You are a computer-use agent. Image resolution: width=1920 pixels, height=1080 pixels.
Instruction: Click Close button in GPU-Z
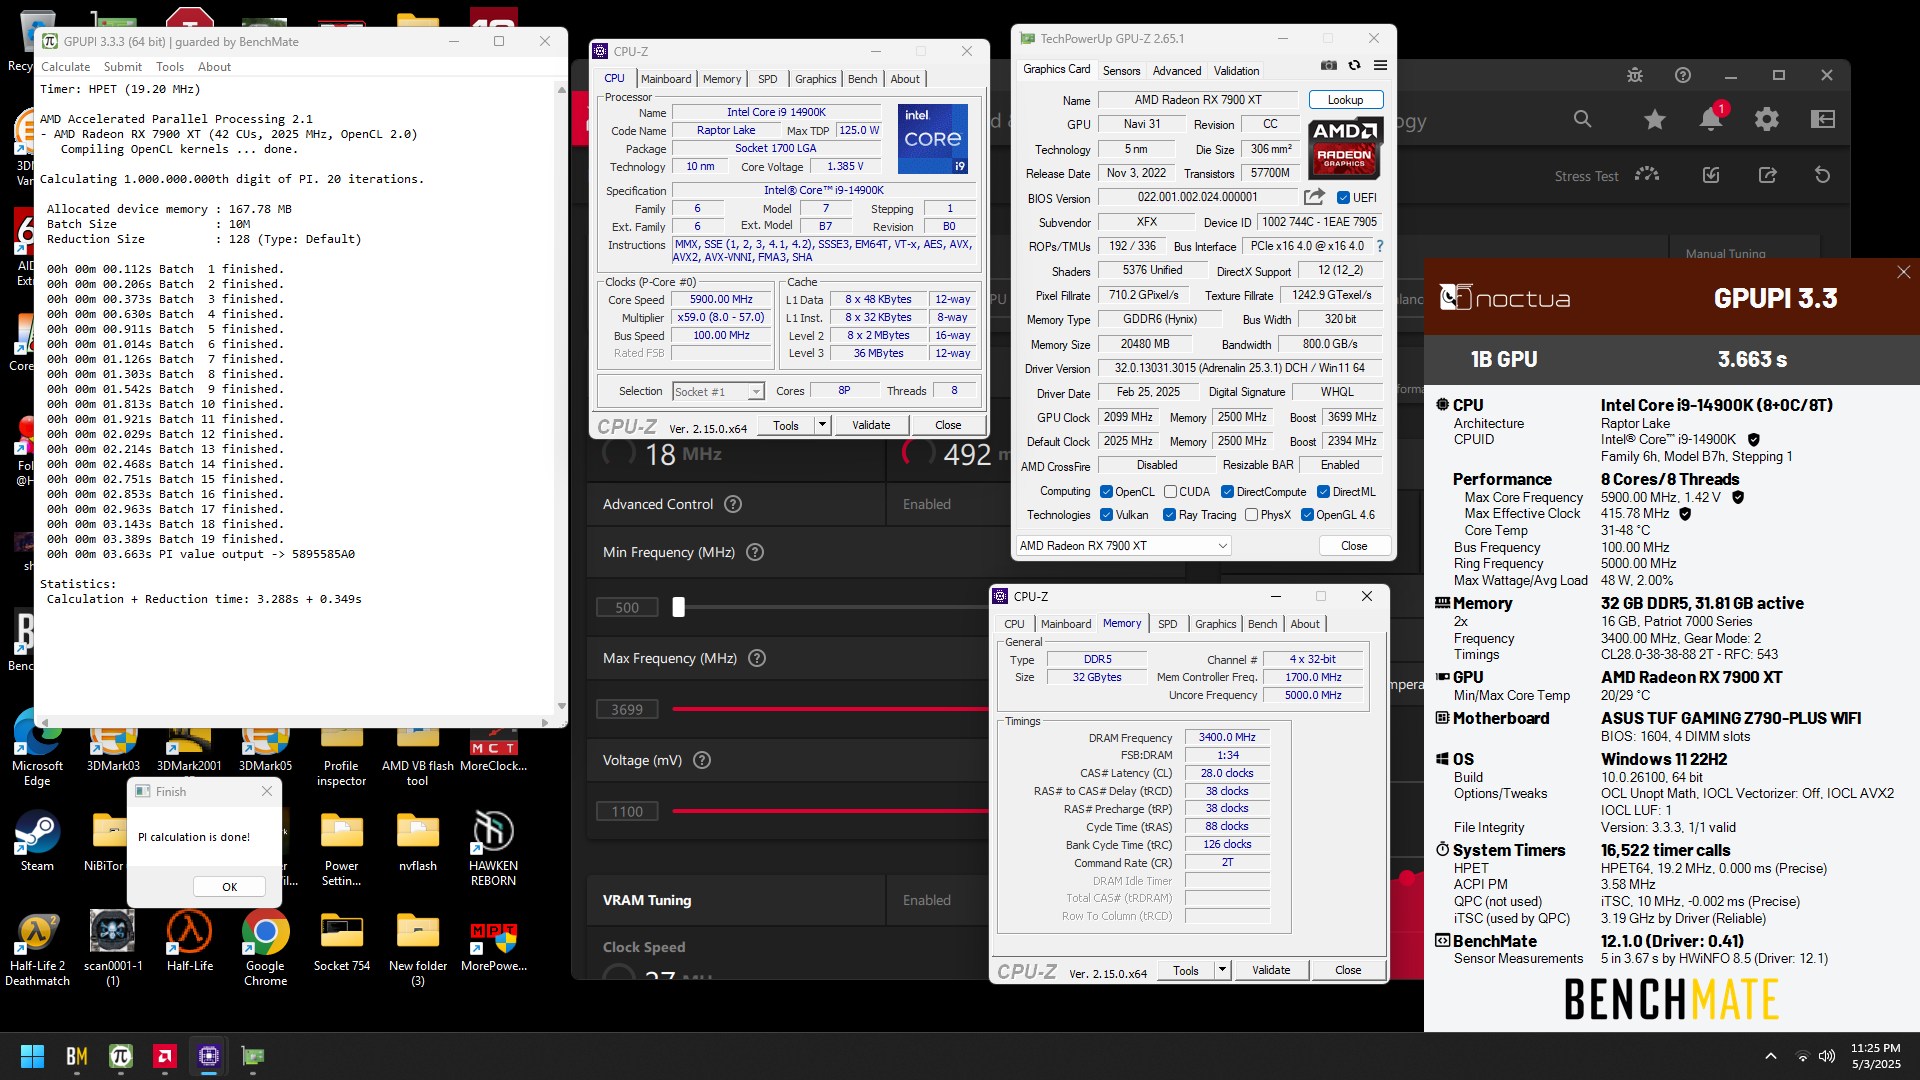[x=1353, y=546]
